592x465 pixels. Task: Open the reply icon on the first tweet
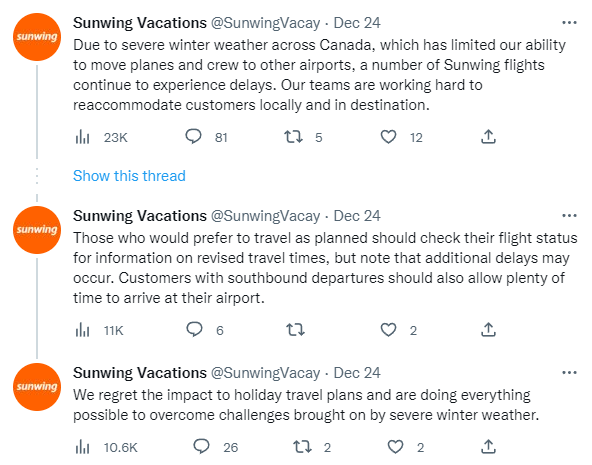(194, 137)
